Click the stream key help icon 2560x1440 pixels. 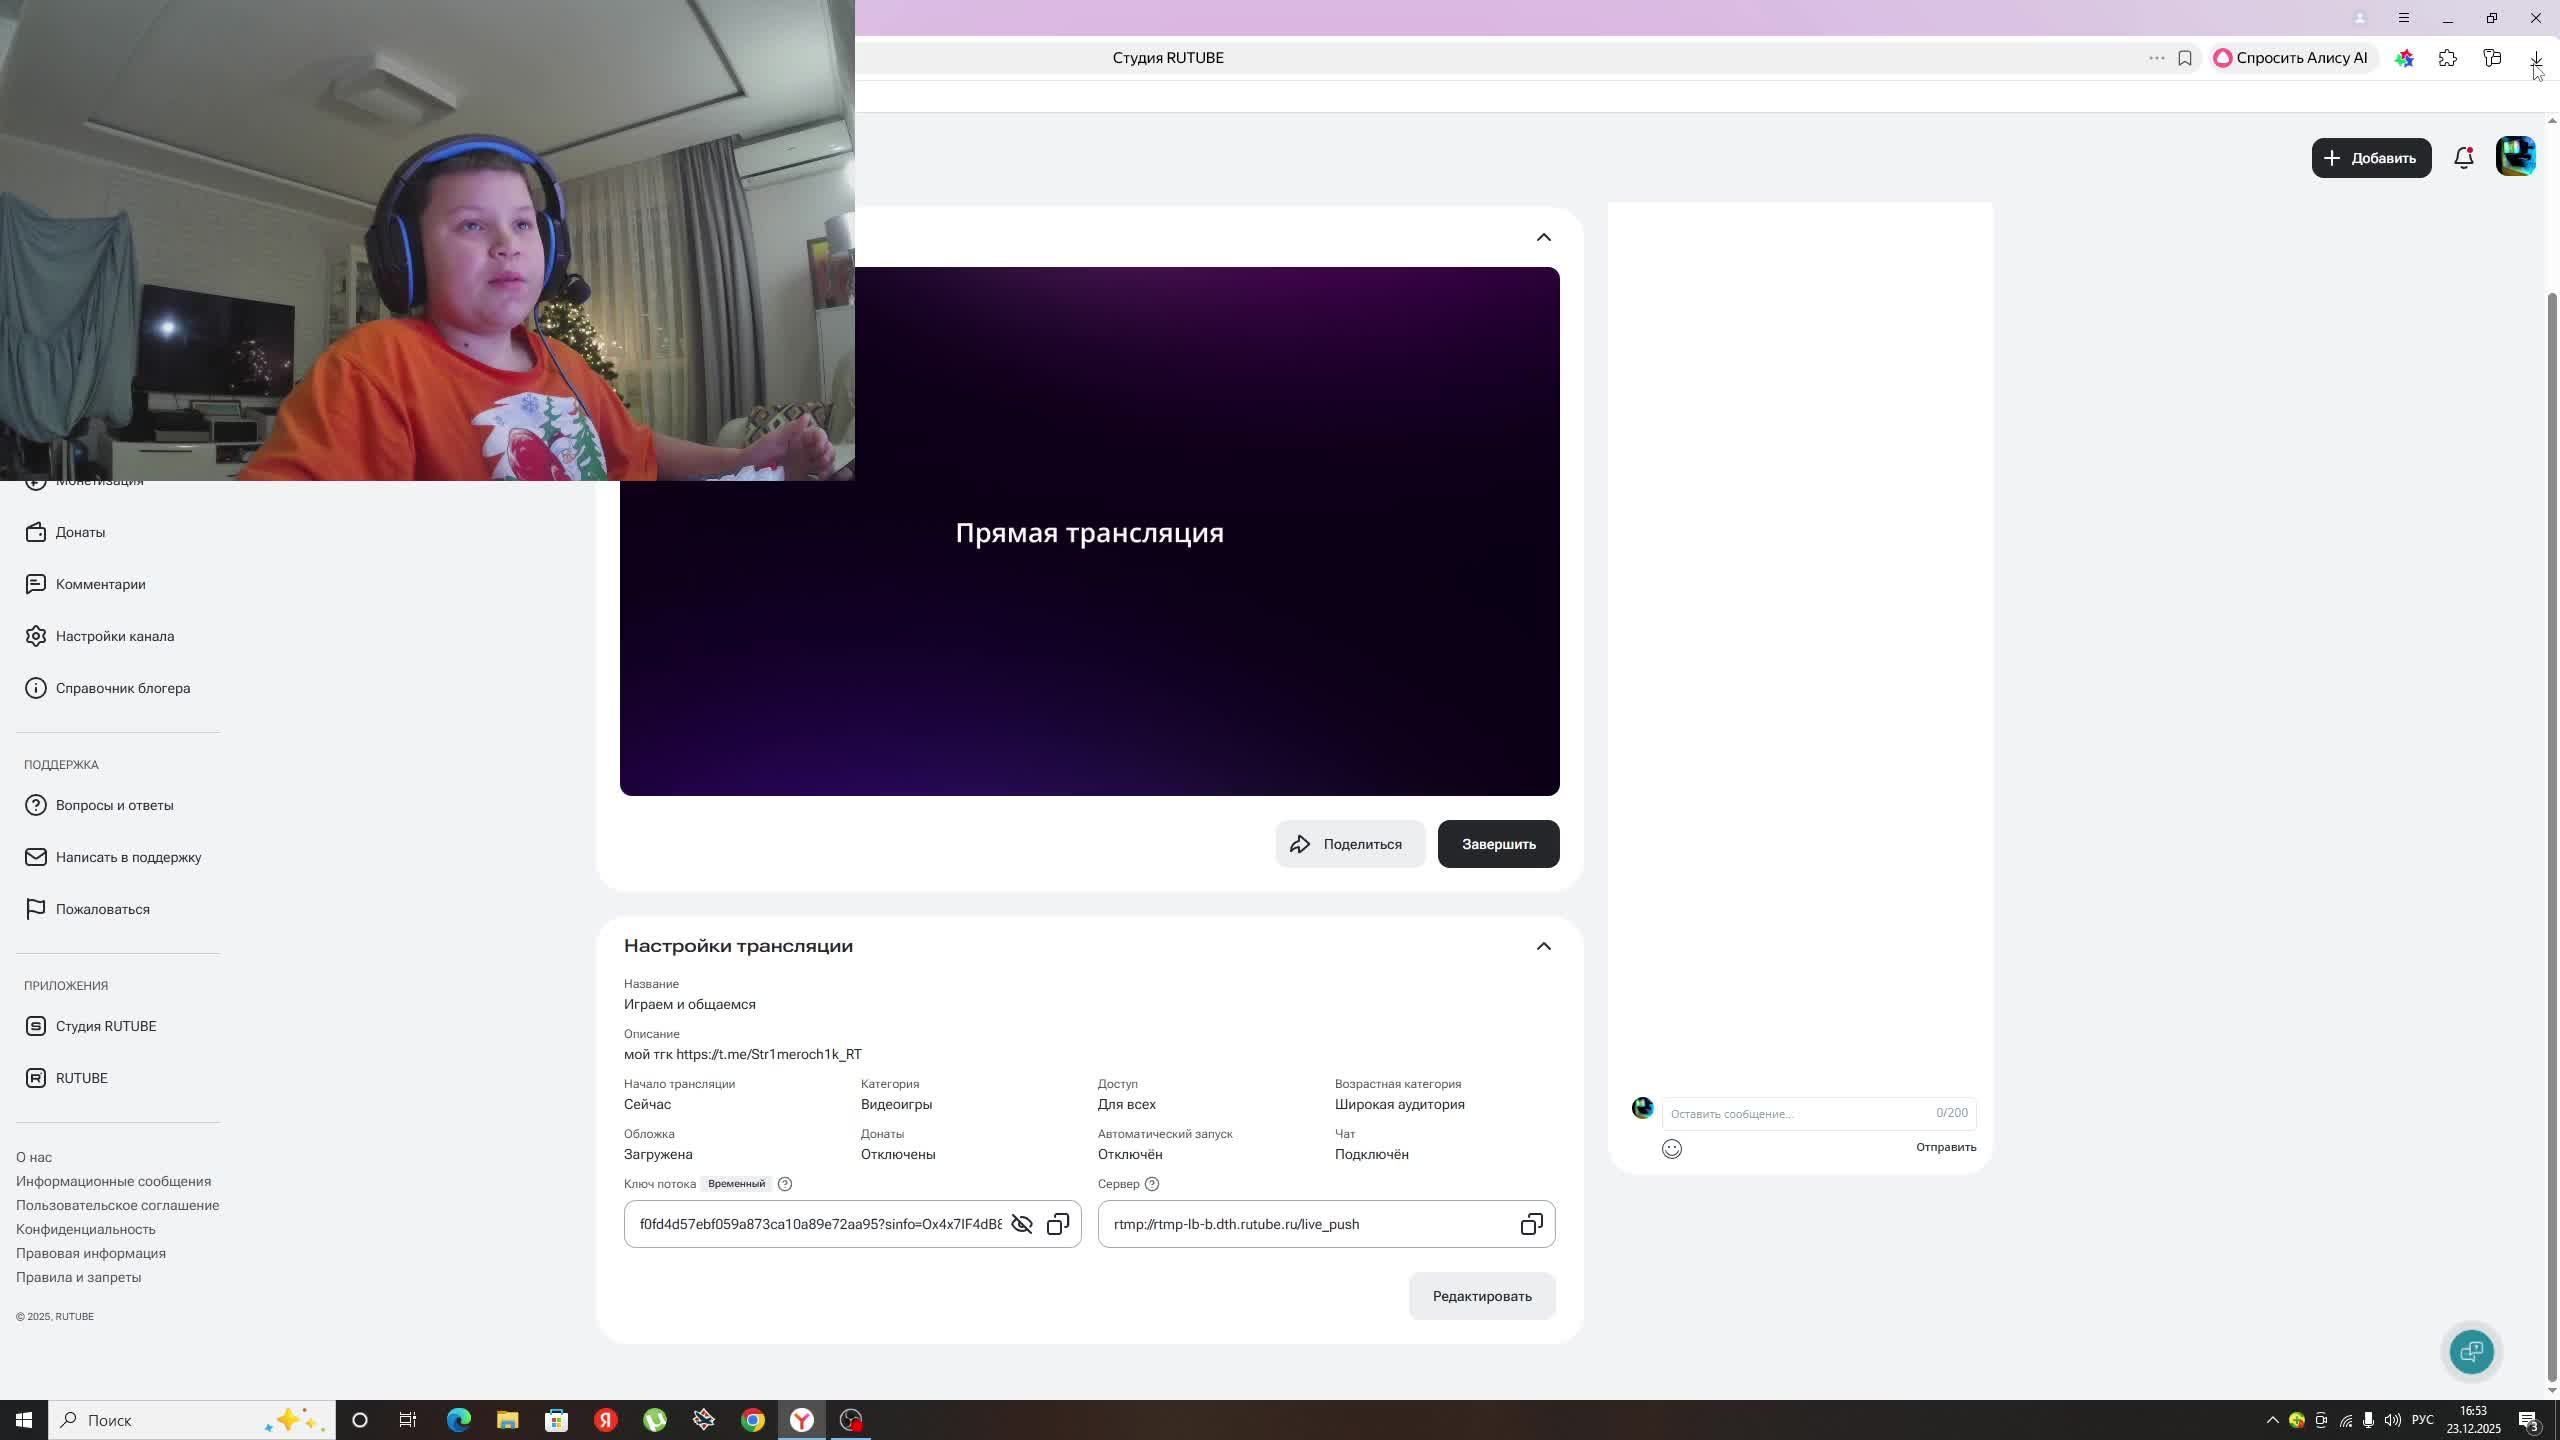click(785, 1184)
